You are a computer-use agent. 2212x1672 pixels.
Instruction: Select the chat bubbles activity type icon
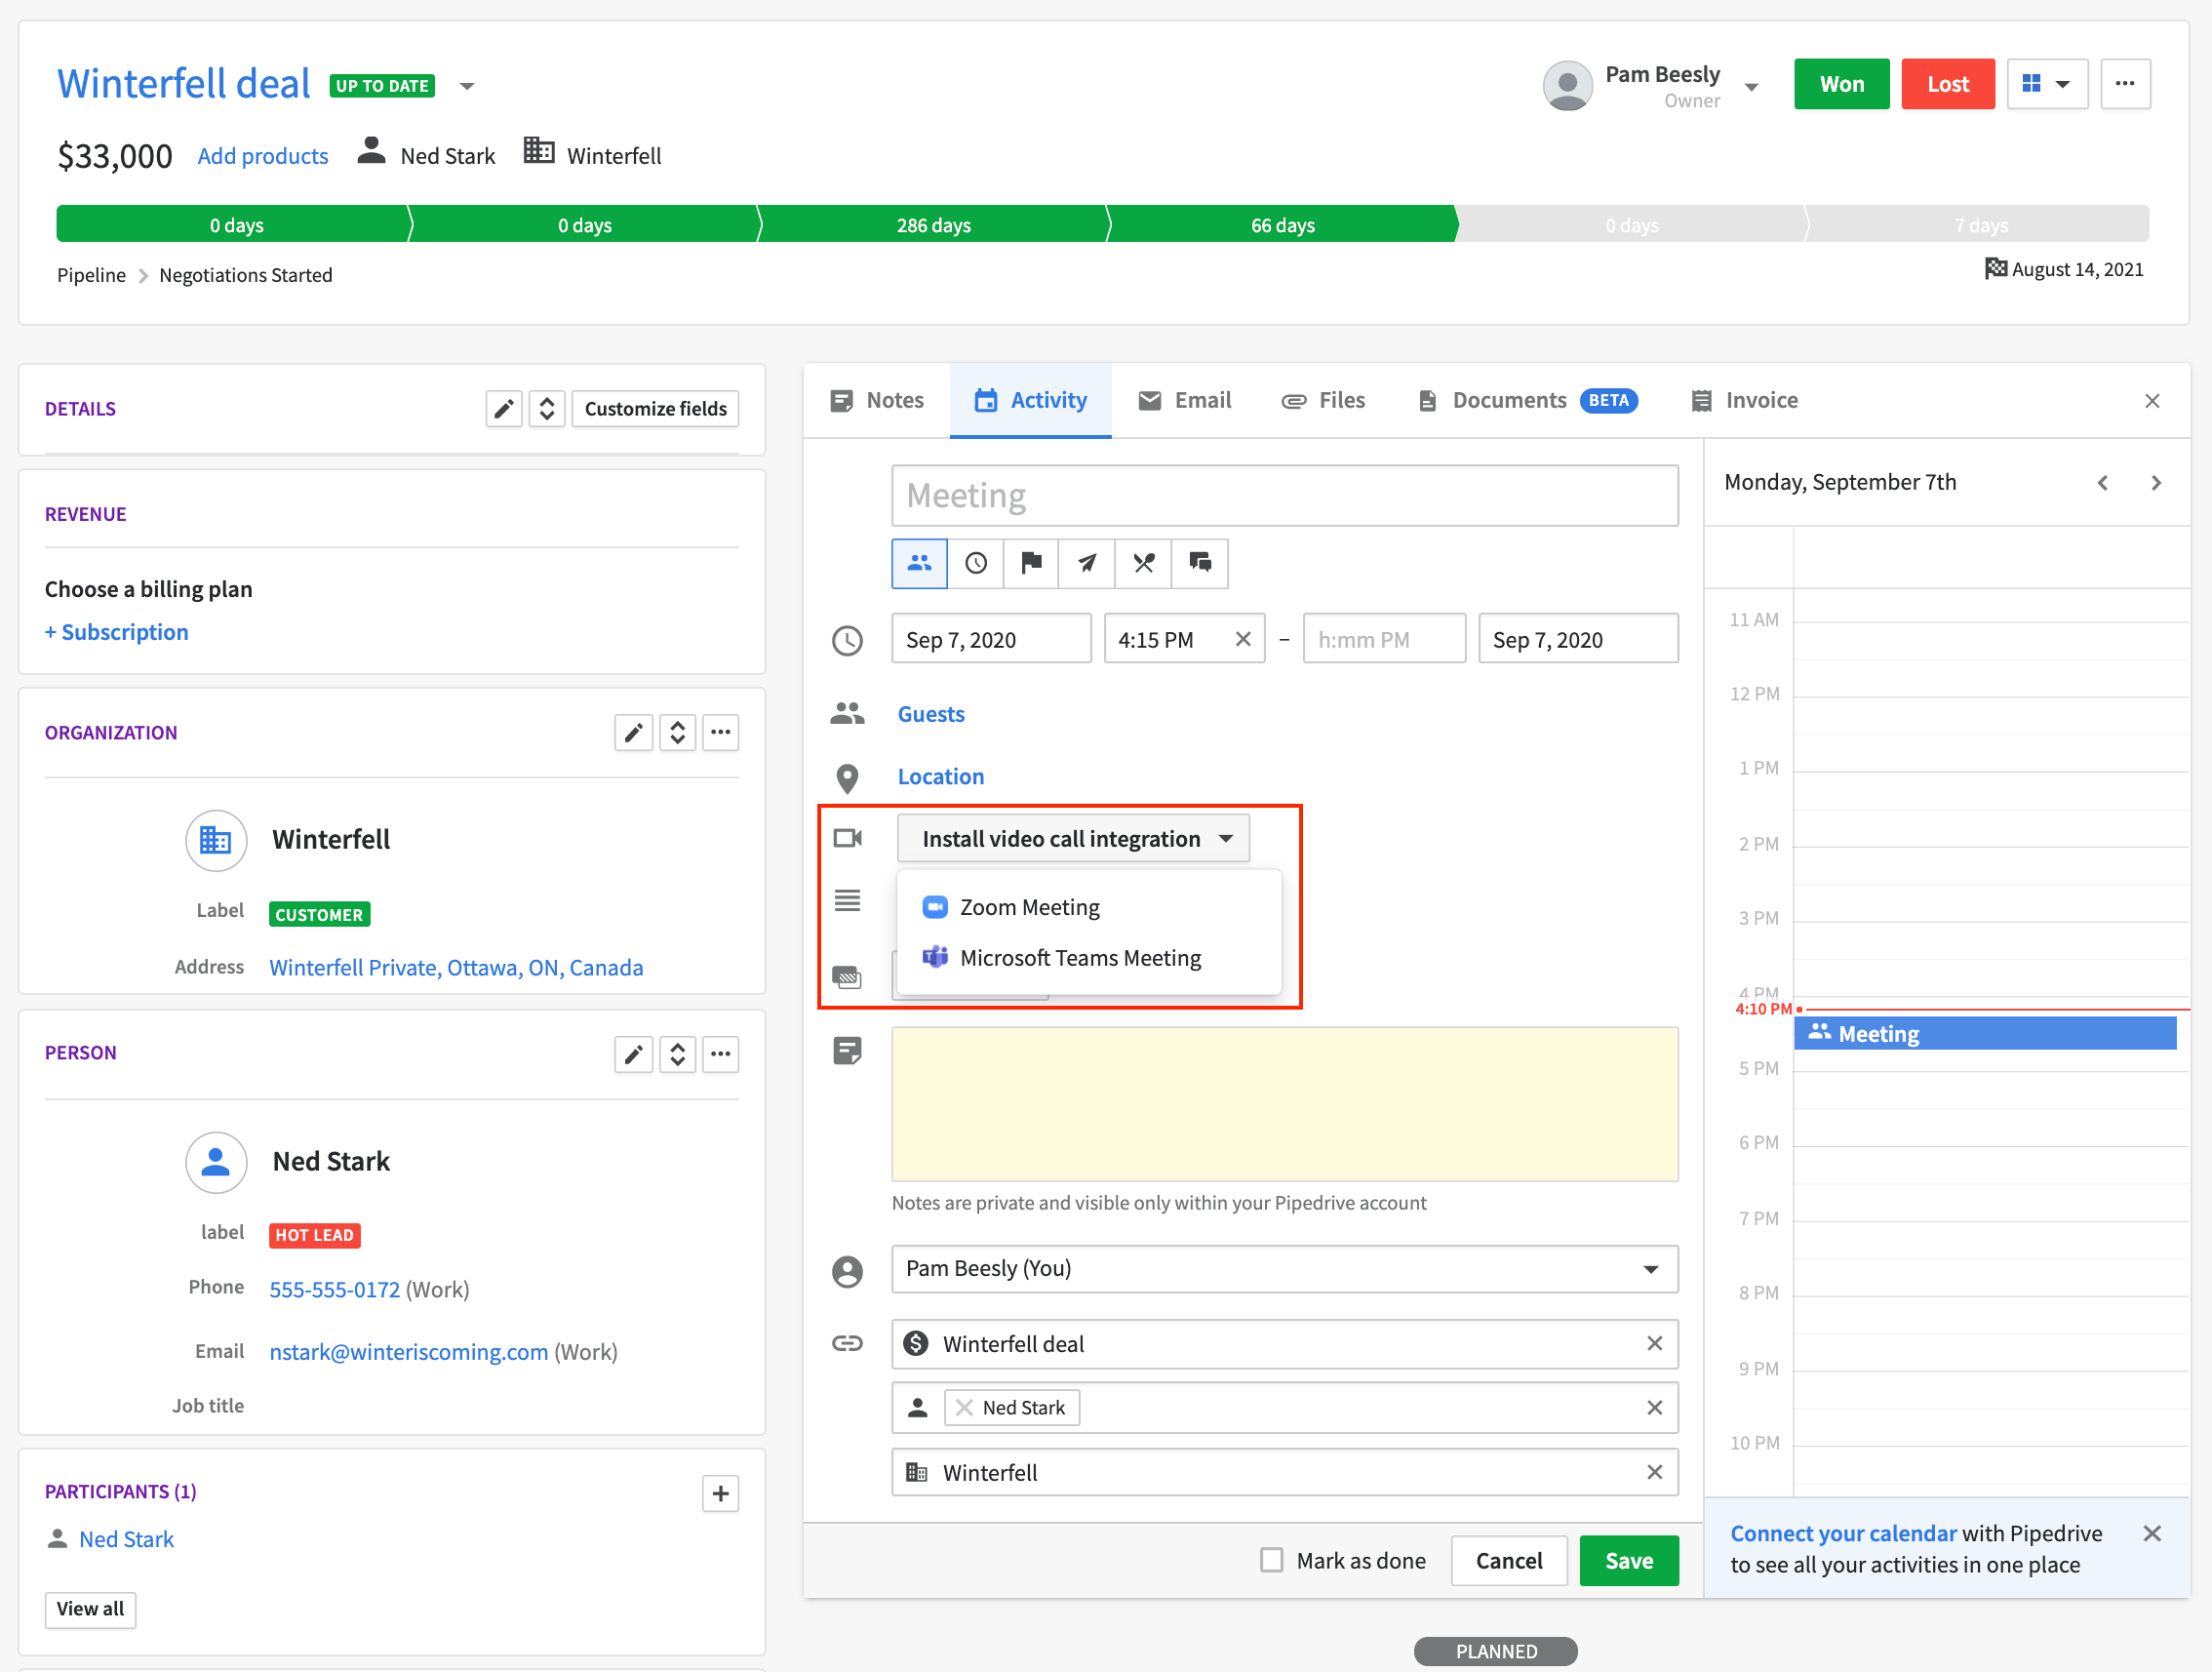(1199, 563)
